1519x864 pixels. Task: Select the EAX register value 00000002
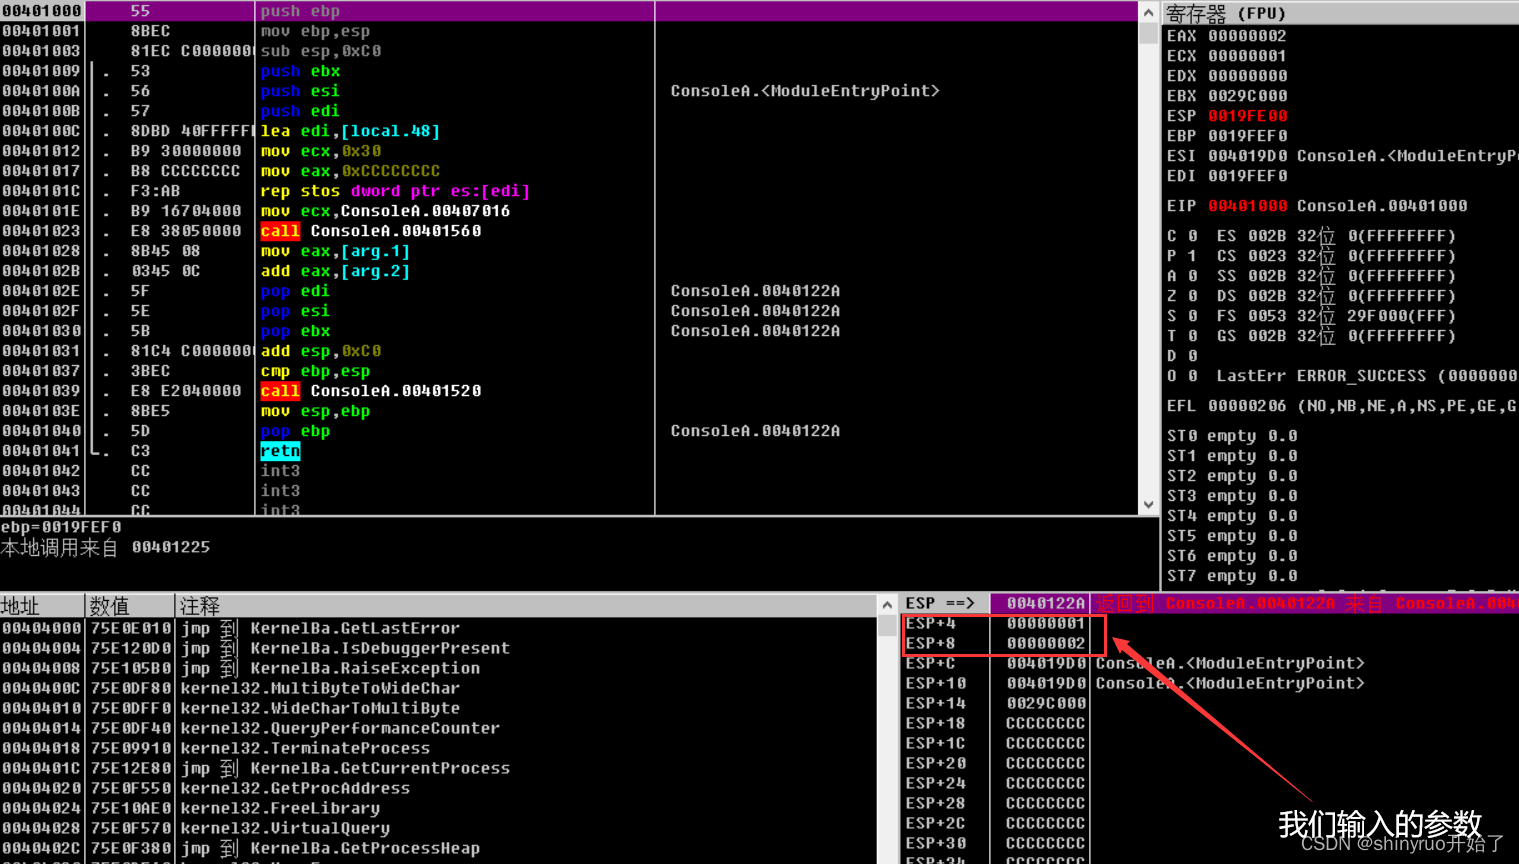(1247, 36)
